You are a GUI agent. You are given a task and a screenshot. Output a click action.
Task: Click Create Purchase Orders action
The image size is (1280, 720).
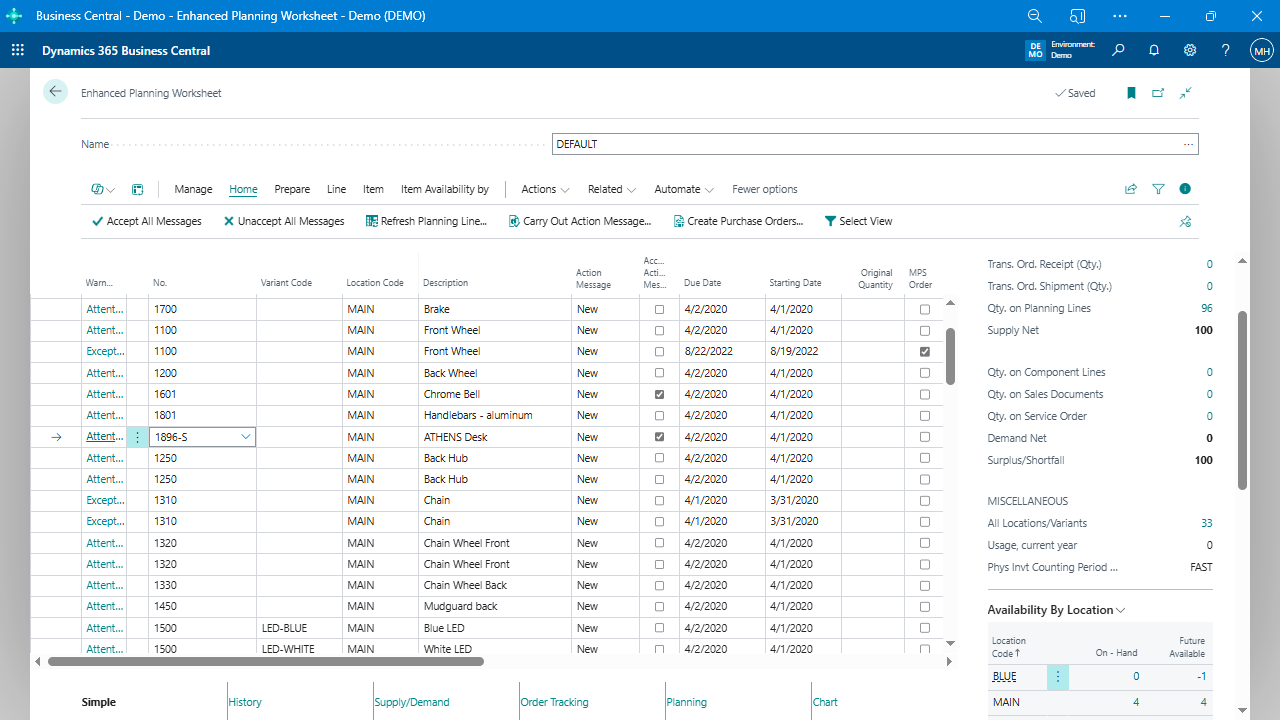tap(739, 221)
